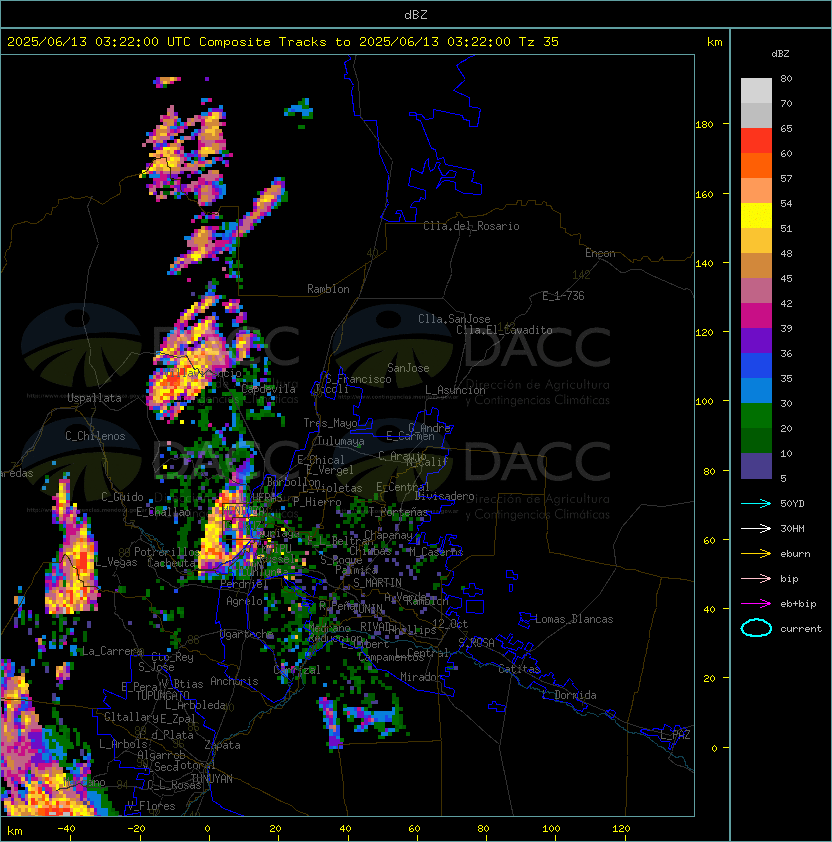The height and width of the screenshot is (842, 832).
Task: Click the blue and green echo cell at top center
Action: (x=300, y=110)
